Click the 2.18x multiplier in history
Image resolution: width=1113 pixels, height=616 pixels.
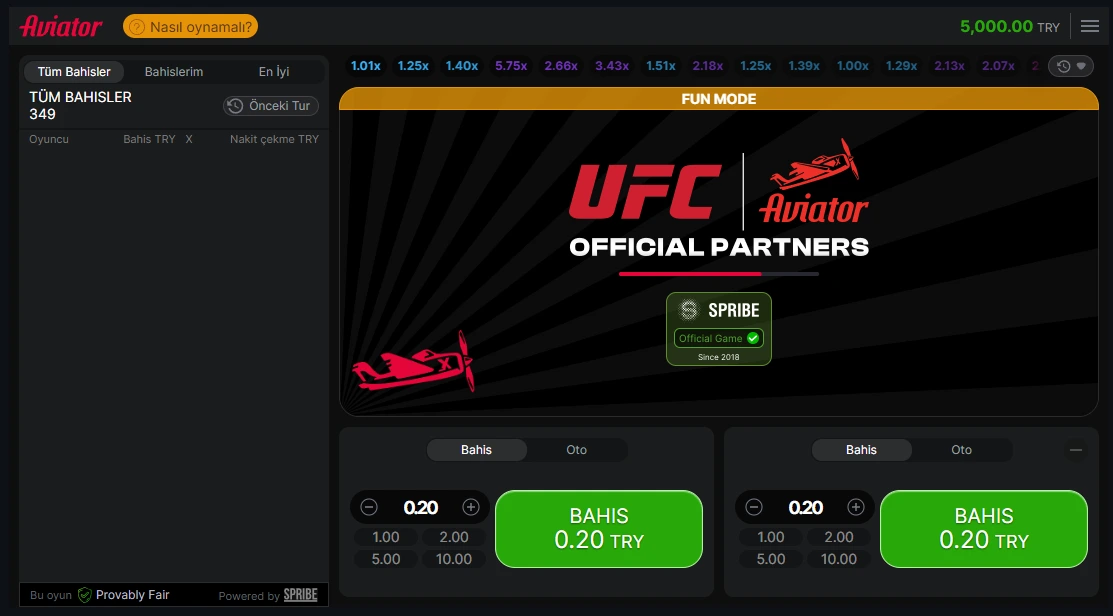(708, 66)
